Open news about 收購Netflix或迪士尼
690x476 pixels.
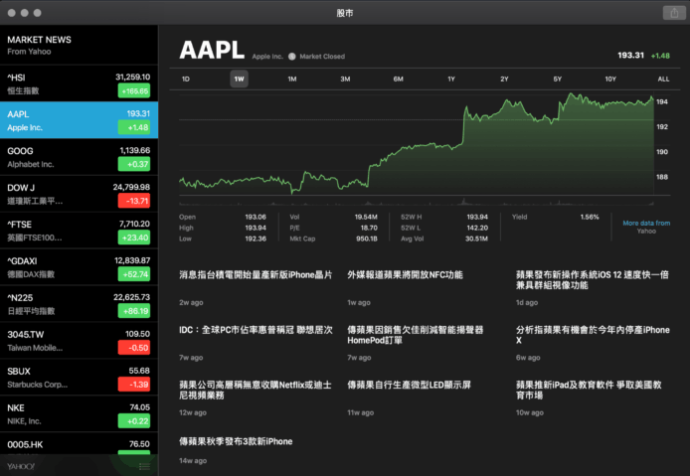click(x=255, y=390)
